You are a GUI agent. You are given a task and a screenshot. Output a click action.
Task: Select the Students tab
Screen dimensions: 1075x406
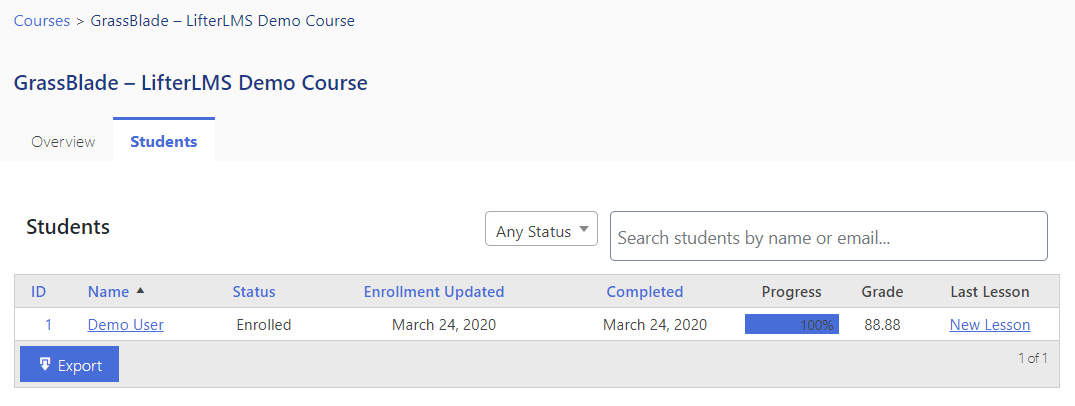pos(164,141)
